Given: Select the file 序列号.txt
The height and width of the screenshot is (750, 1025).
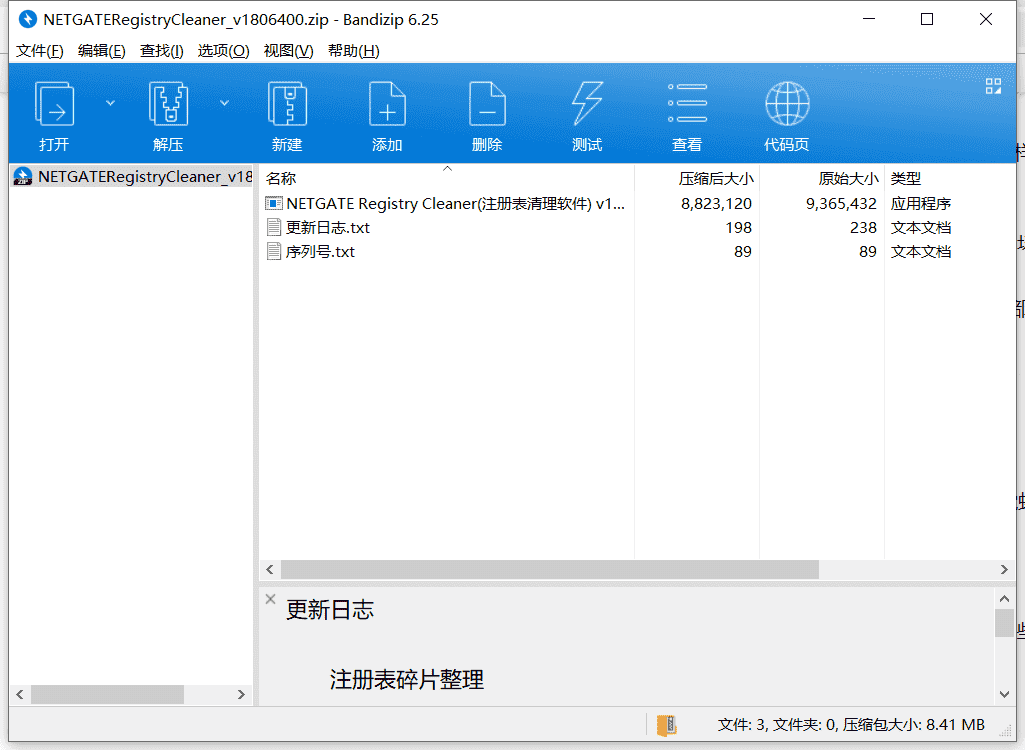Looking at the screenshot, I should click(x=320, y=252).
